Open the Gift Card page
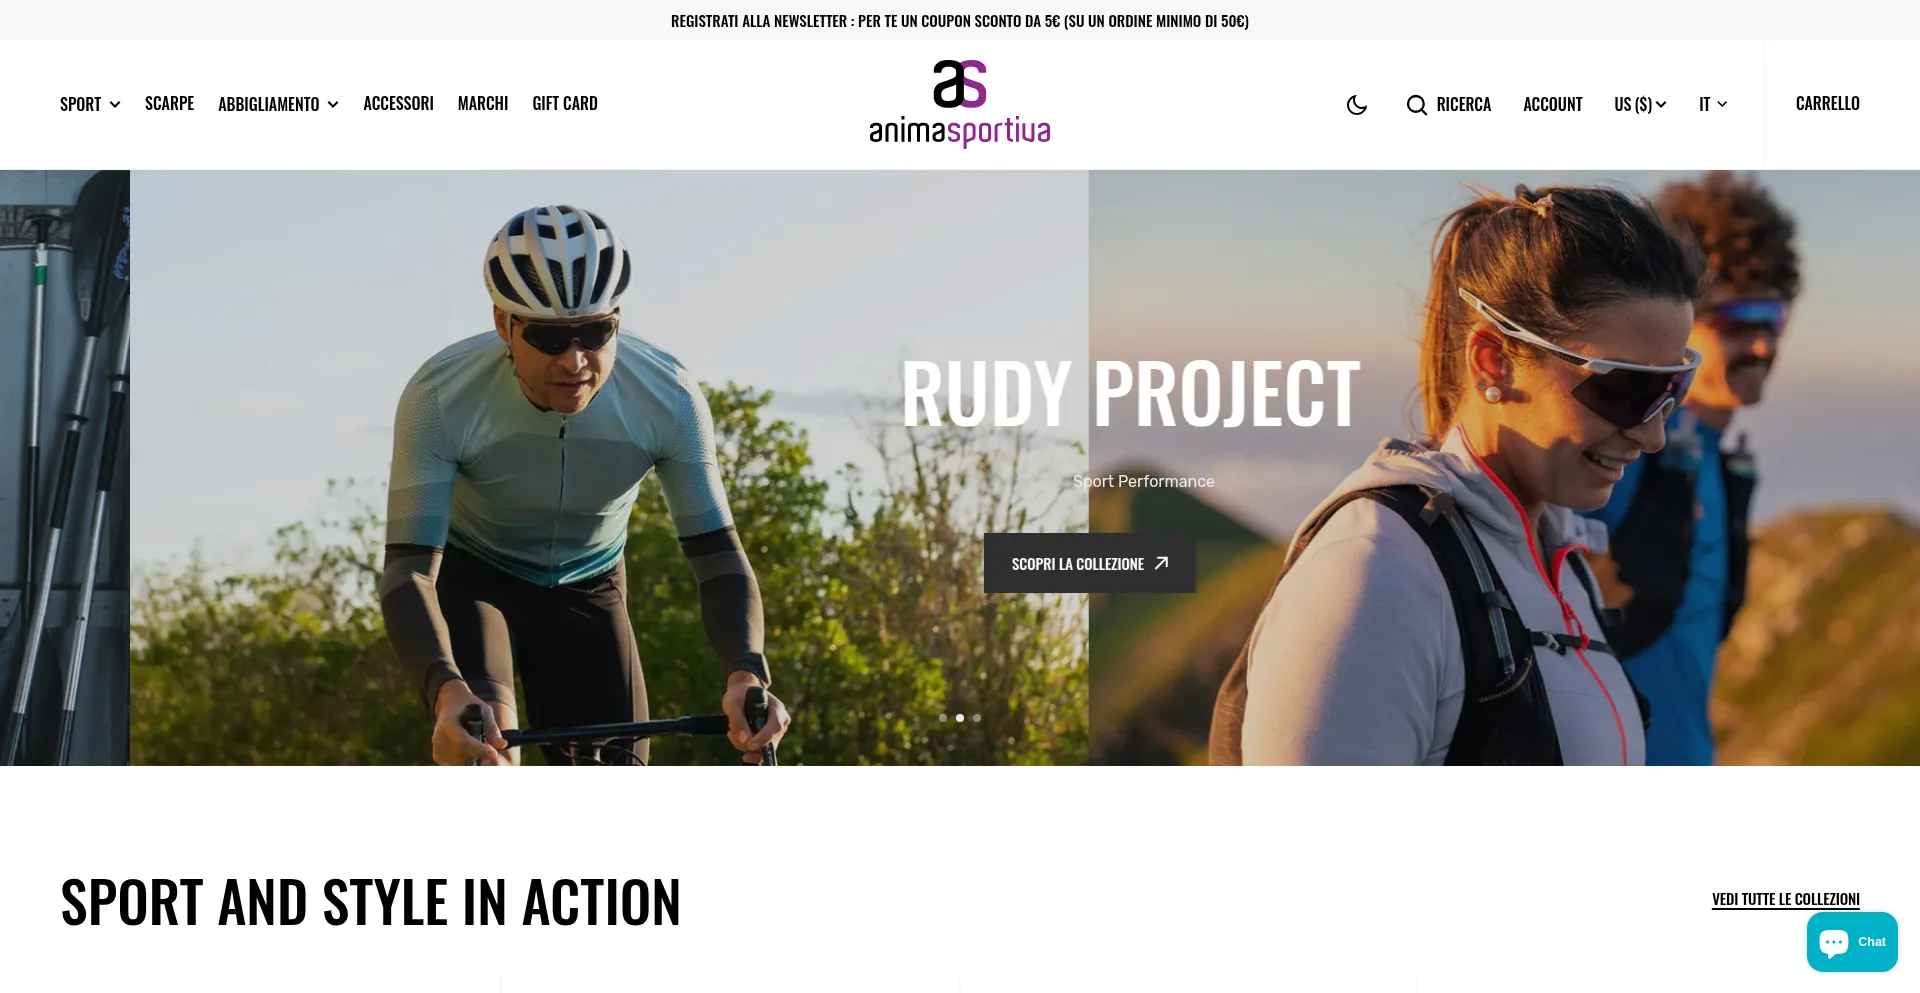 [565, 103]
